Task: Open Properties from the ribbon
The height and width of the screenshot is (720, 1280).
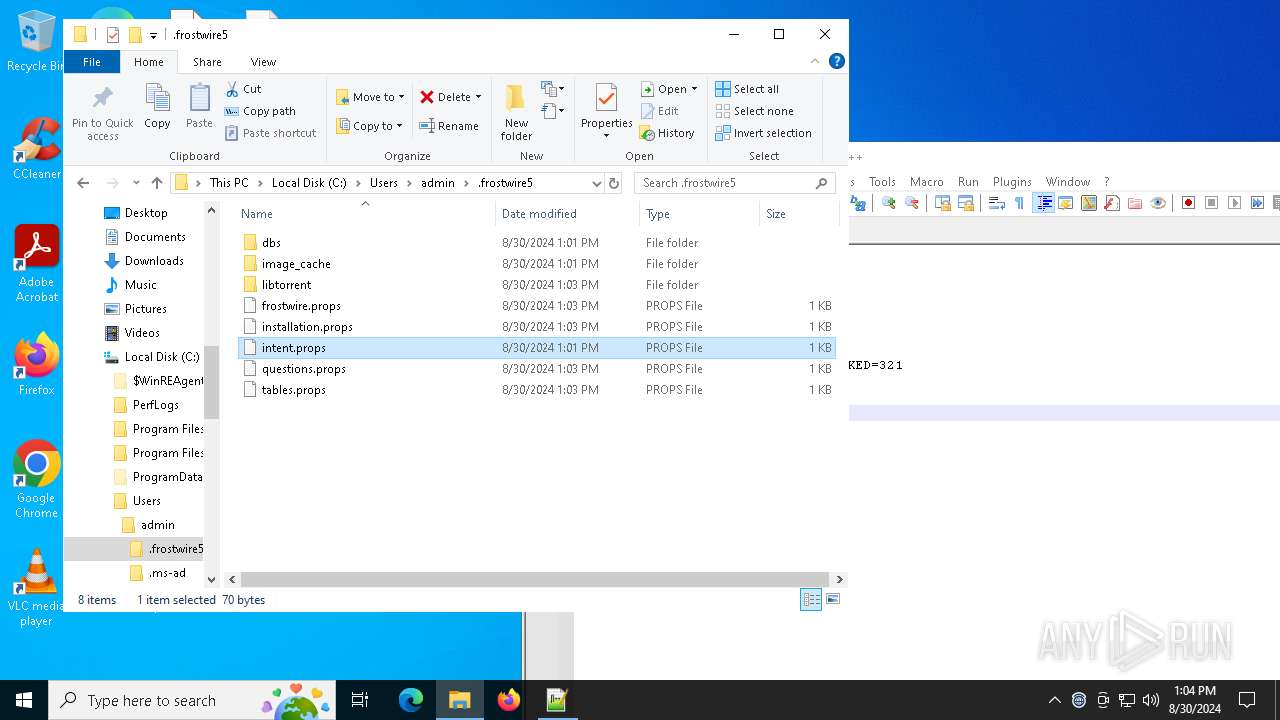Action: [x=606, y=112]
